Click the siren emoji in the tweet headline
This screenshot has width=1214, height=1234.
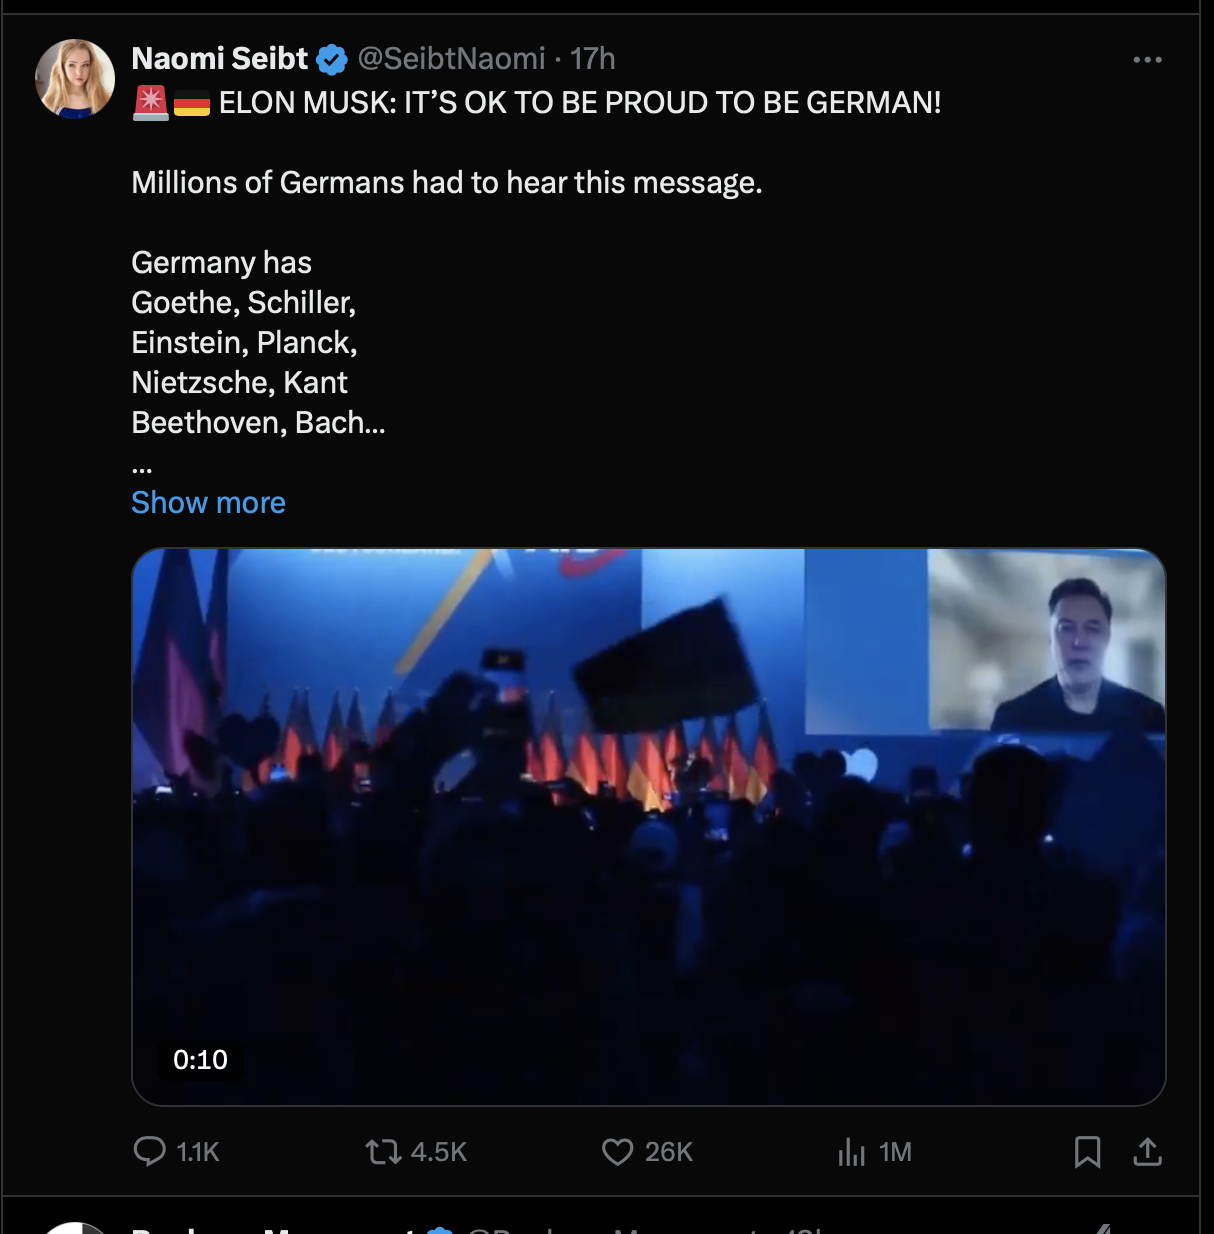(151, 103)
